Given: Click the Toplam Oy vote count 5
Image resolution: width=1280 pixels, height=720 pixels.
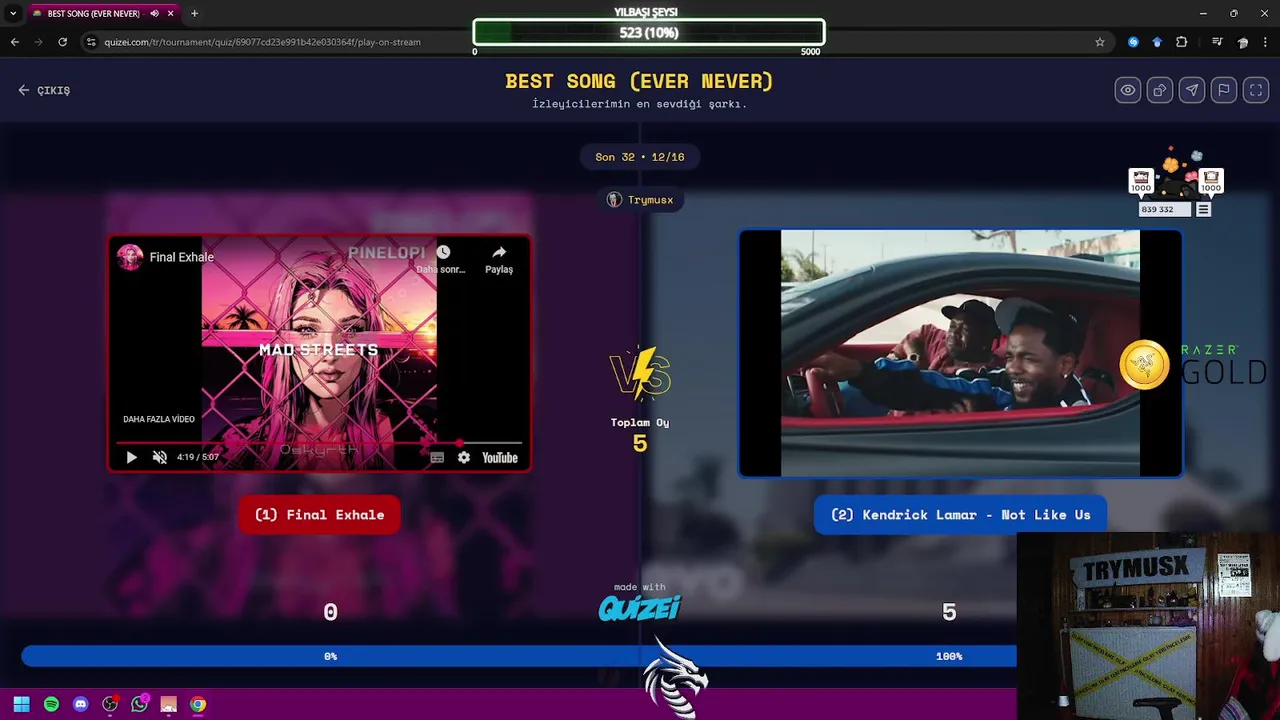Looking at the screenshot, I should pos(640,444).
